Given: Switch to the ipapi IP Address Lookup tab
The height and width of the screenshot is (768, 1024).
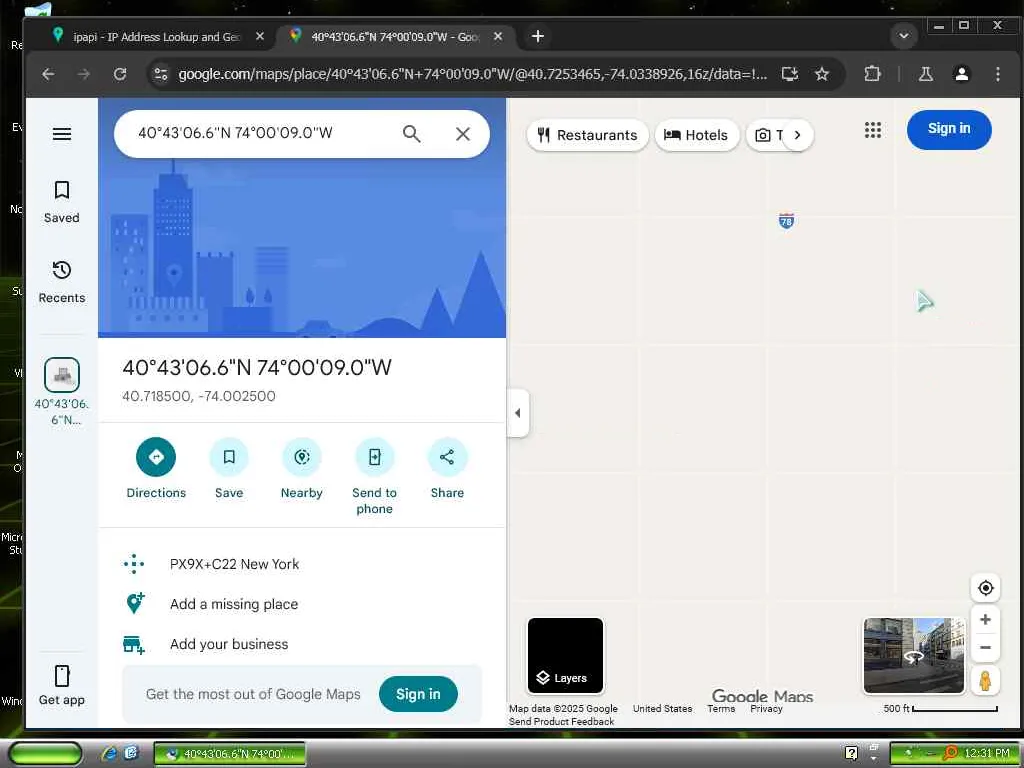Looking at the screenshot, I should click(155, 37).
